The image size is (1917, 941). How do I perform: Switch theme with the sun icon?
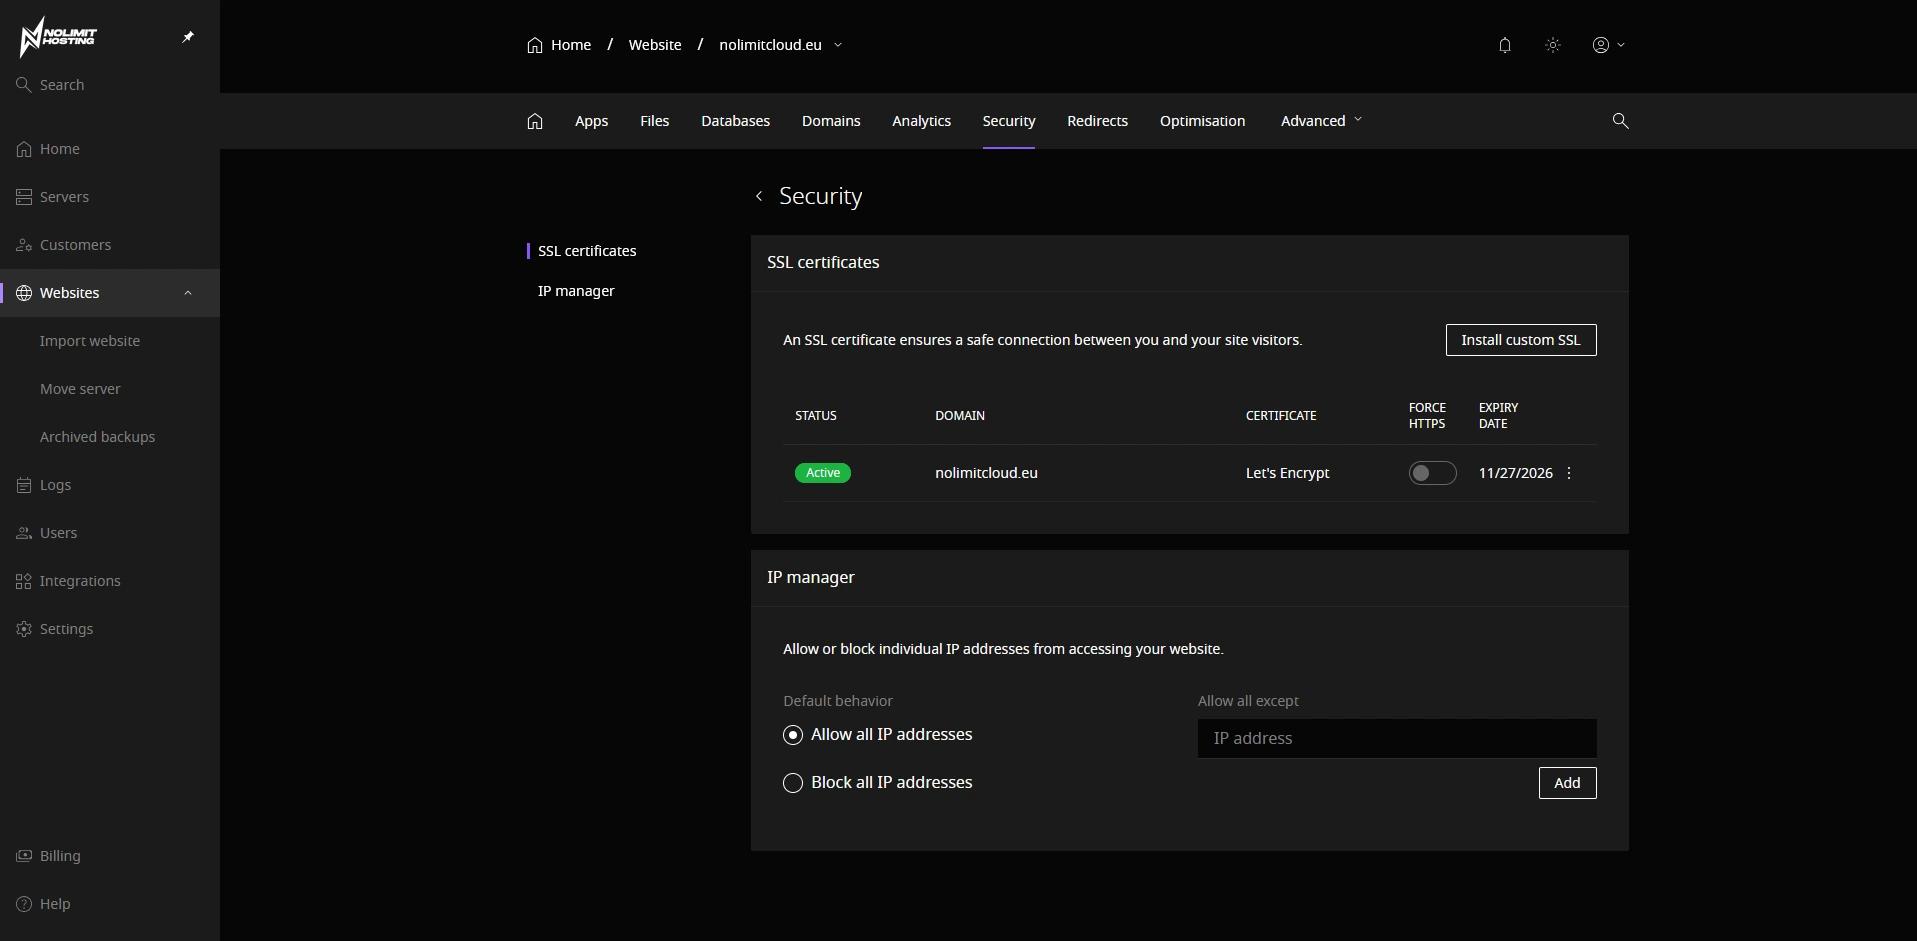pyautogui.click(x=1552, y=45)
